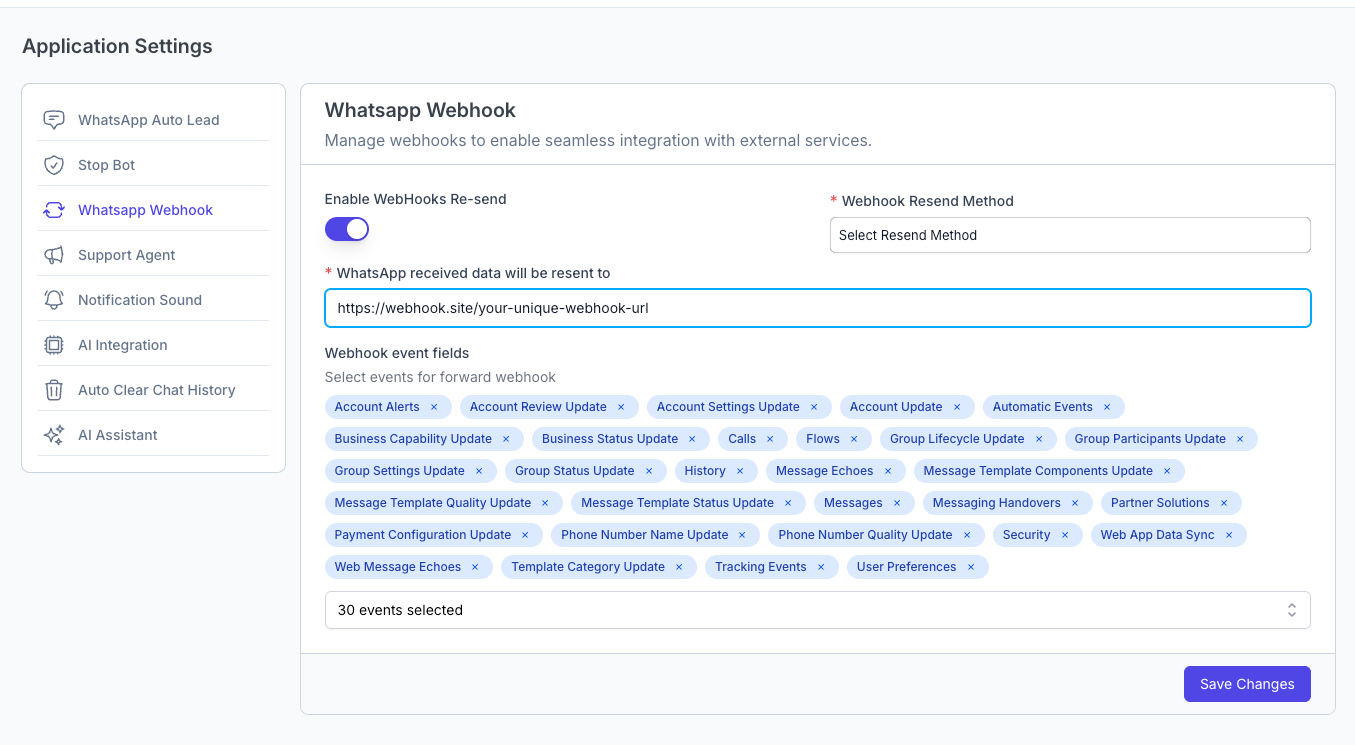The width and height of the screenshot is (1355, 745).
Task: Remove the Phone Number Name Update tag
Action: point(743,535)
